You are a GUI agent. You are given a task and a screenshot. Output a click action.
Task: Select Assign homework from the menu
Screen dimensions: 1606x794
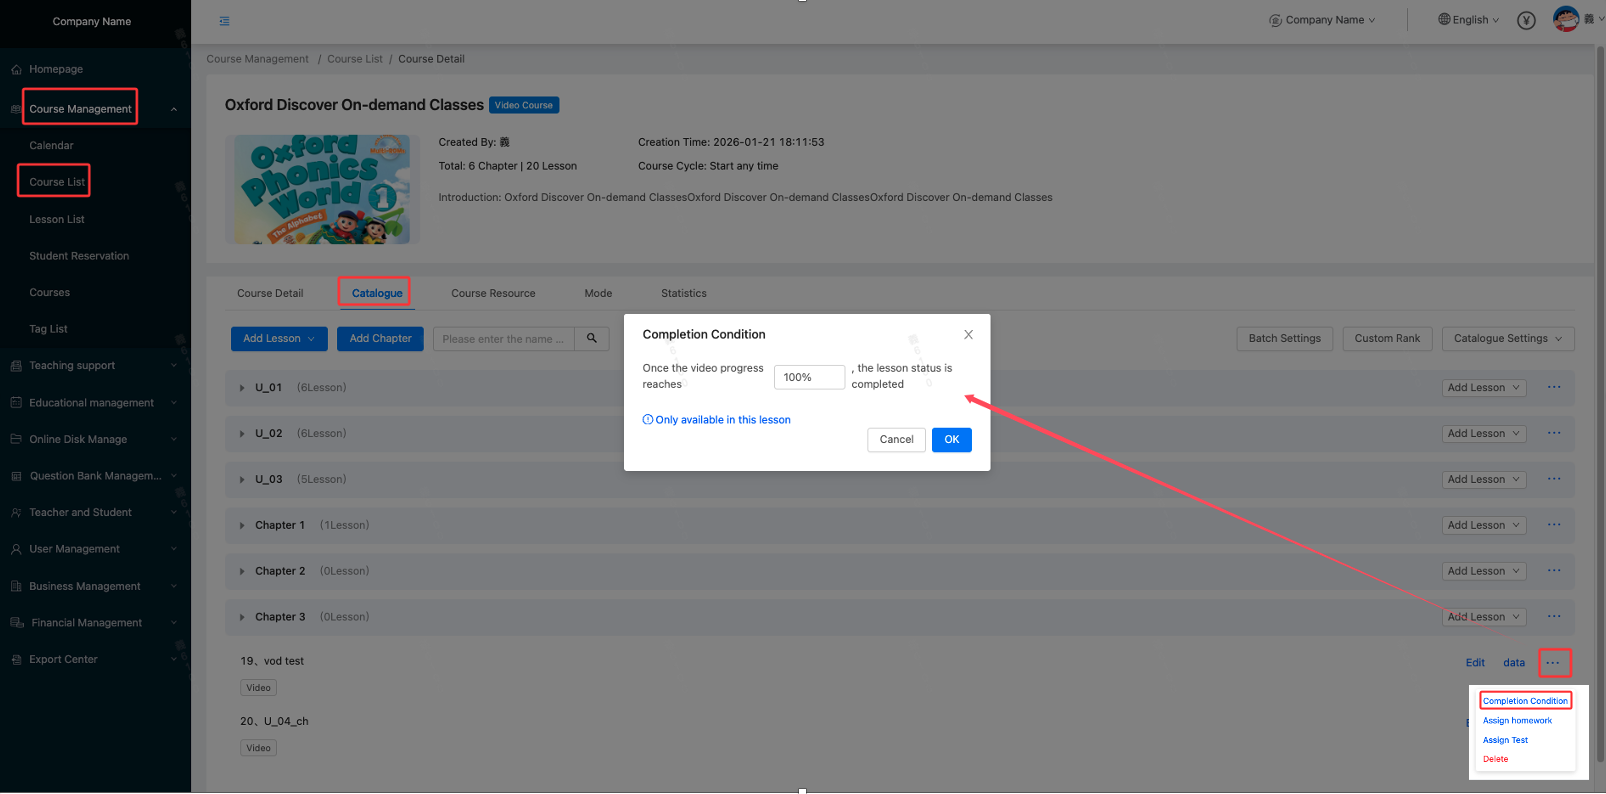(x=1517, y=721)
